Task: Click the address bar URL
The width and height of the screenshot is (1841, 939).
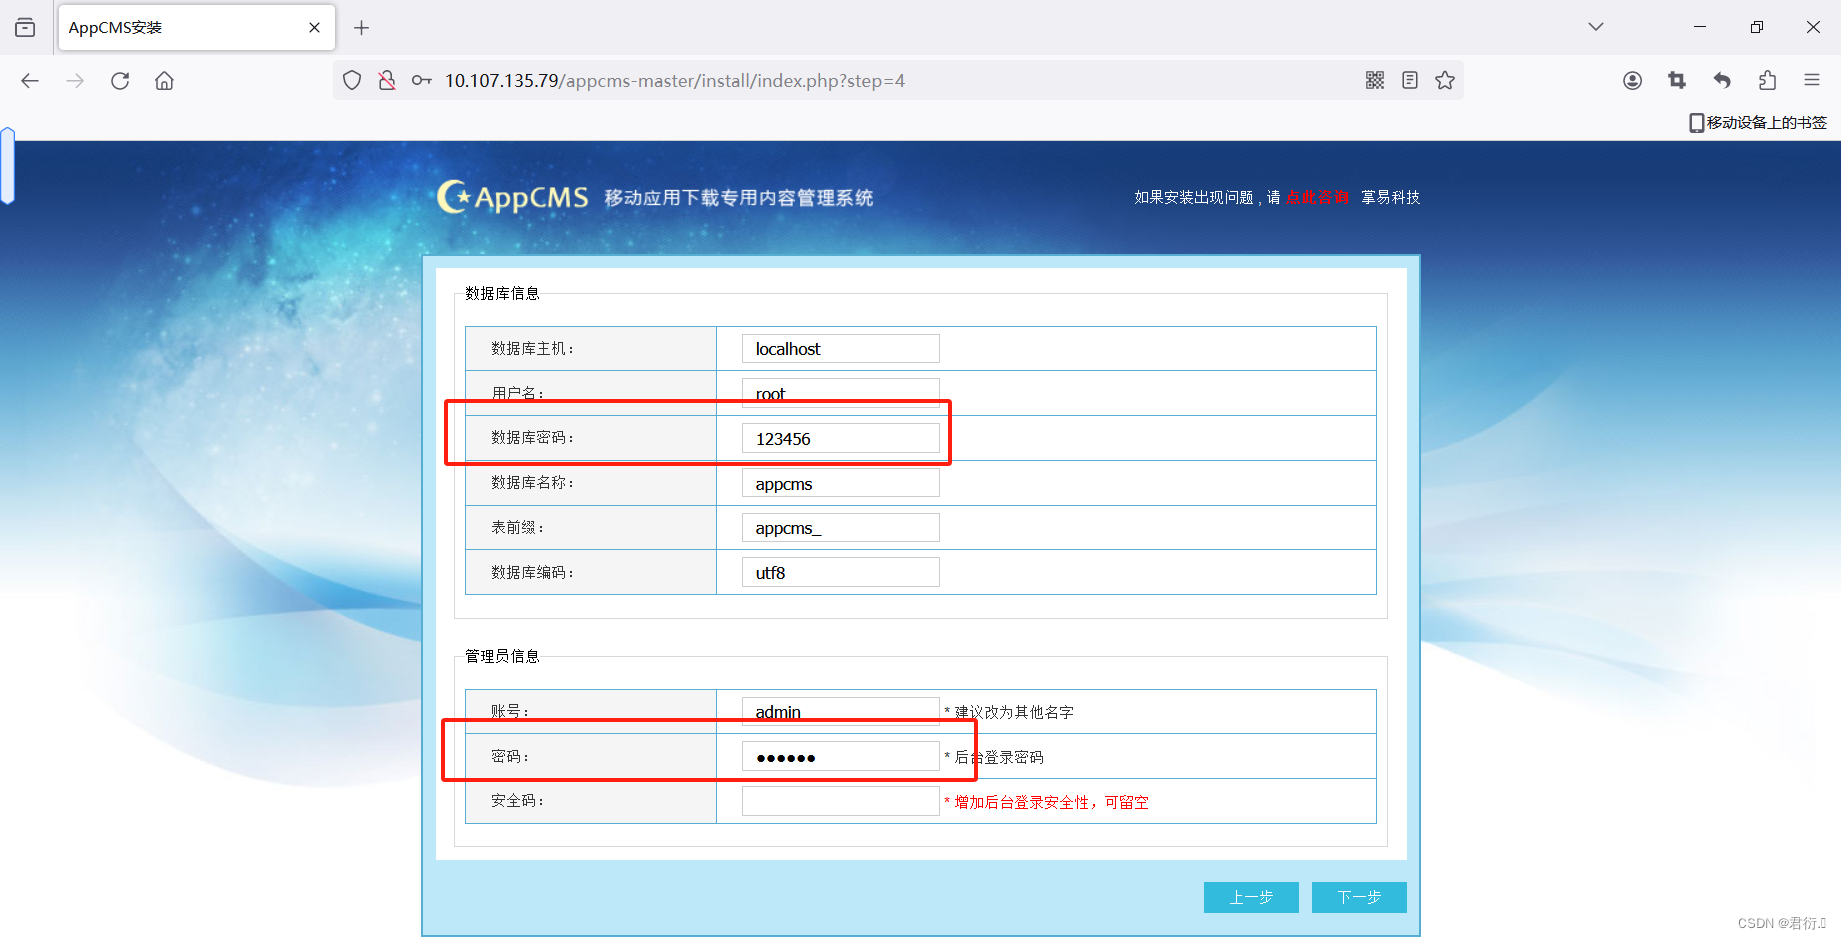Action: (675, 81)
